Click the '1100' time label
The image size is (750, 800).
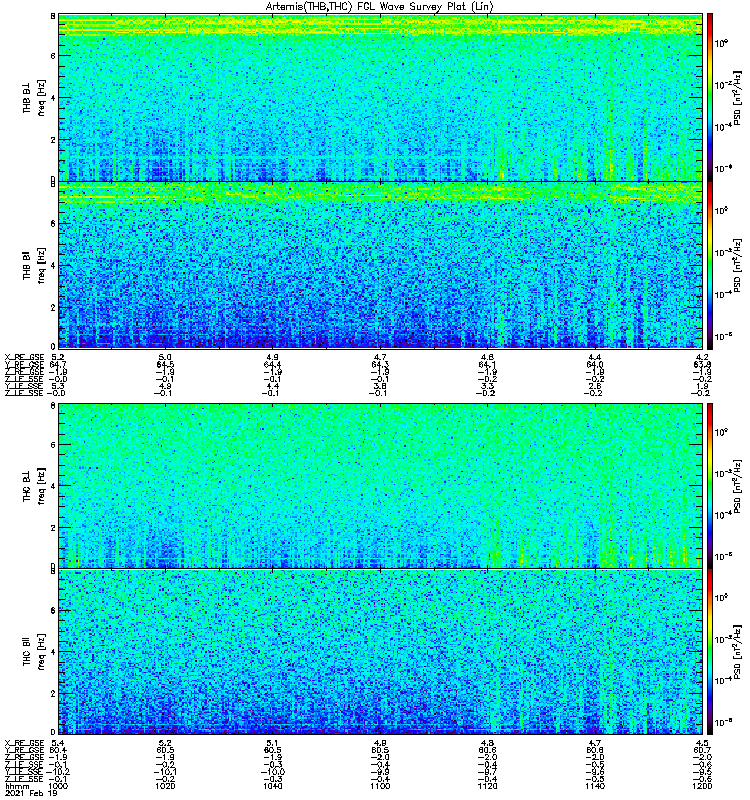pos(380,786)
